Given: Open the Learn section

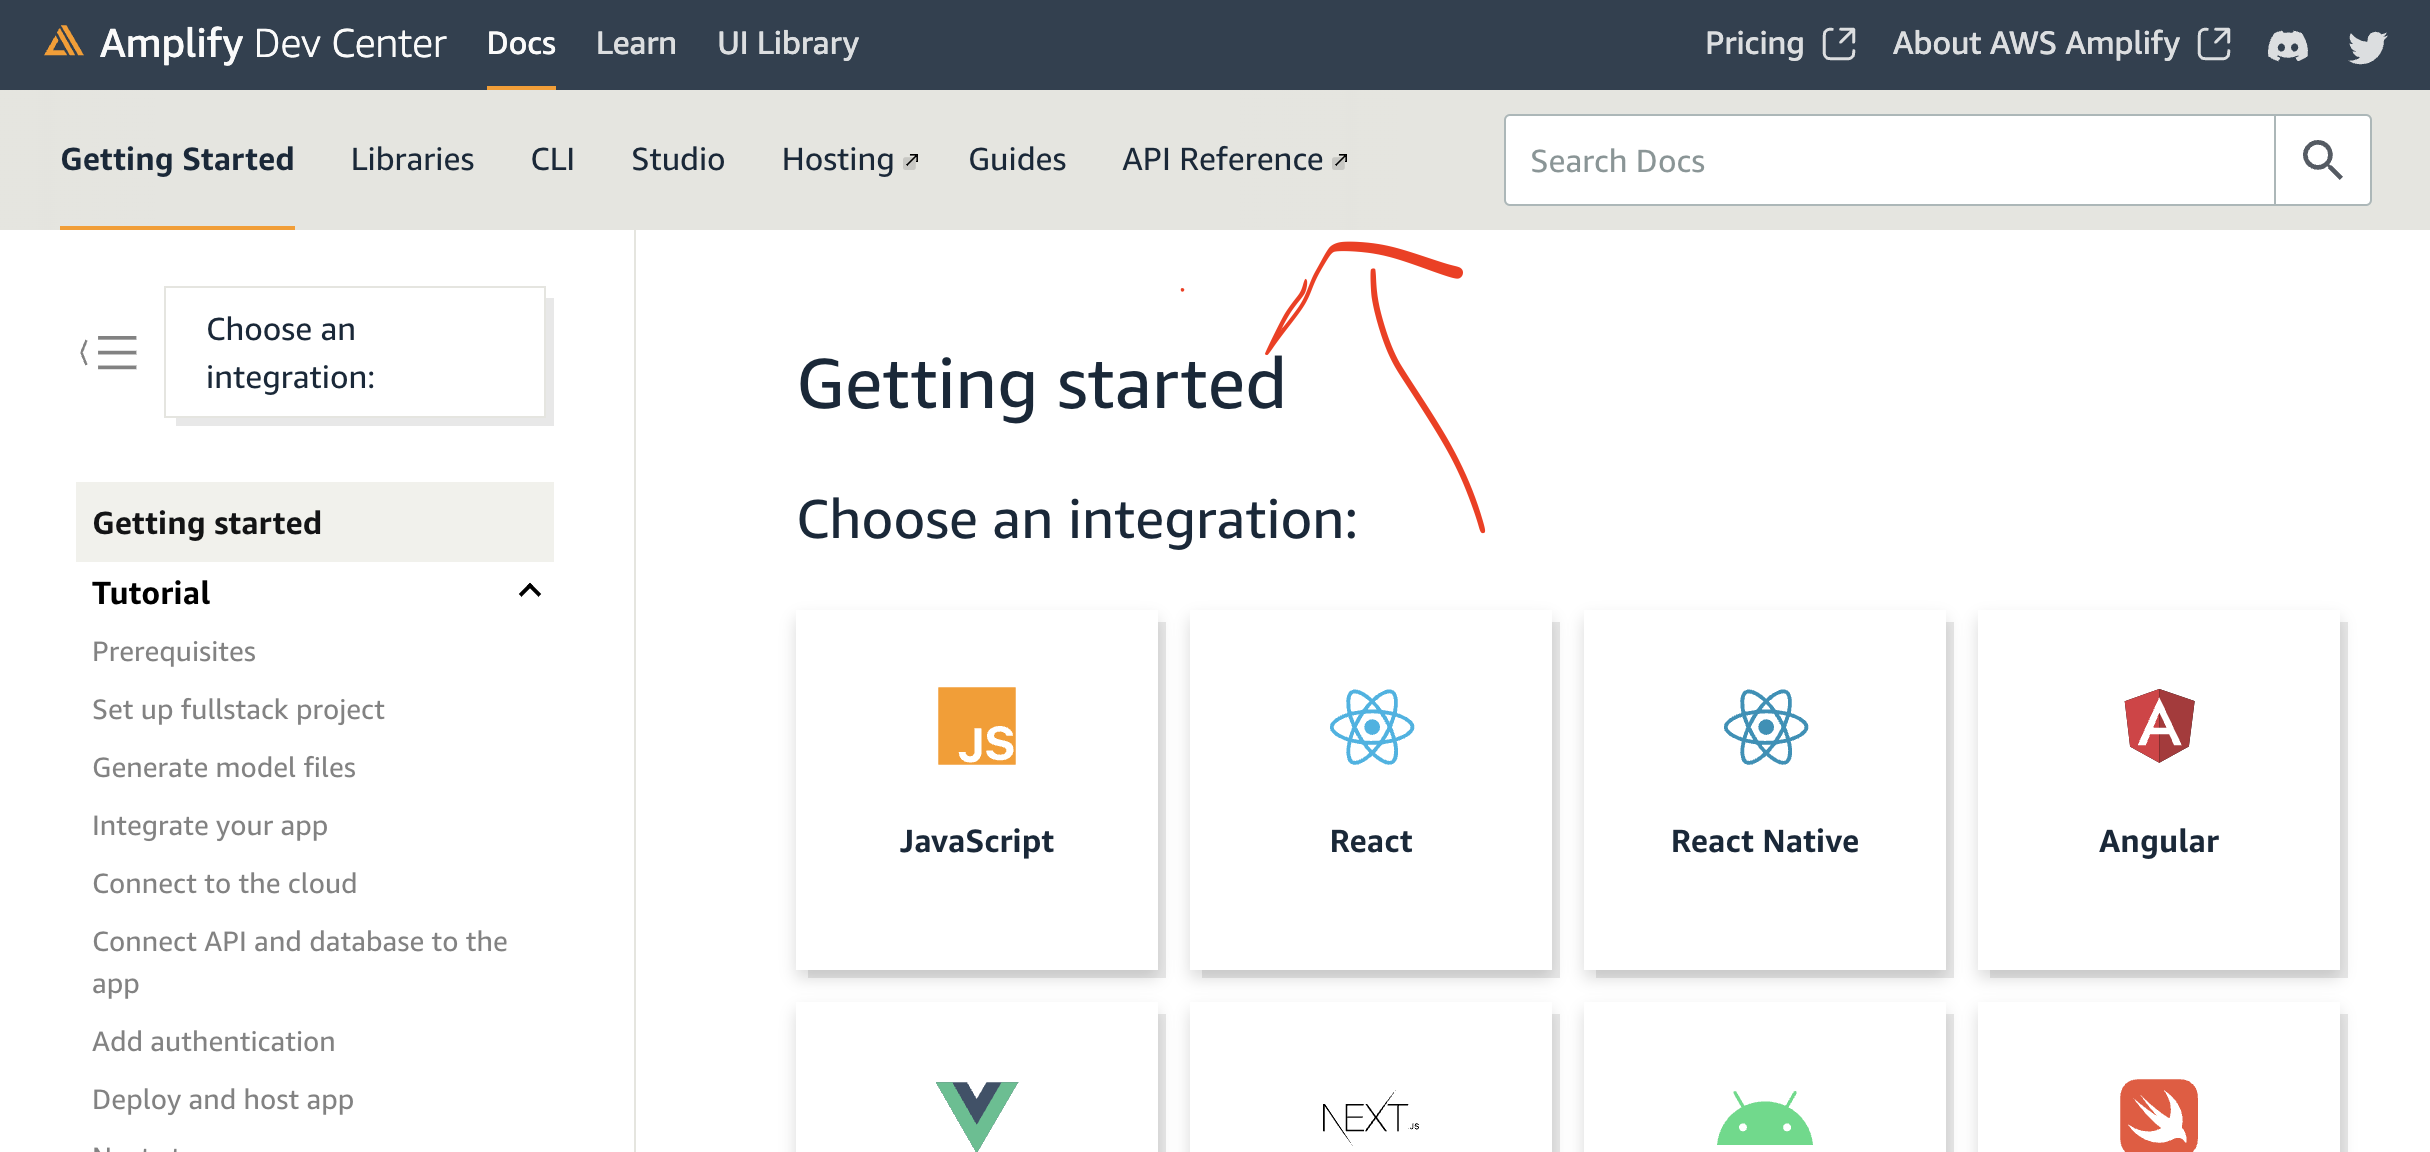Looking at the screenshot, I should tap(635, 43).
